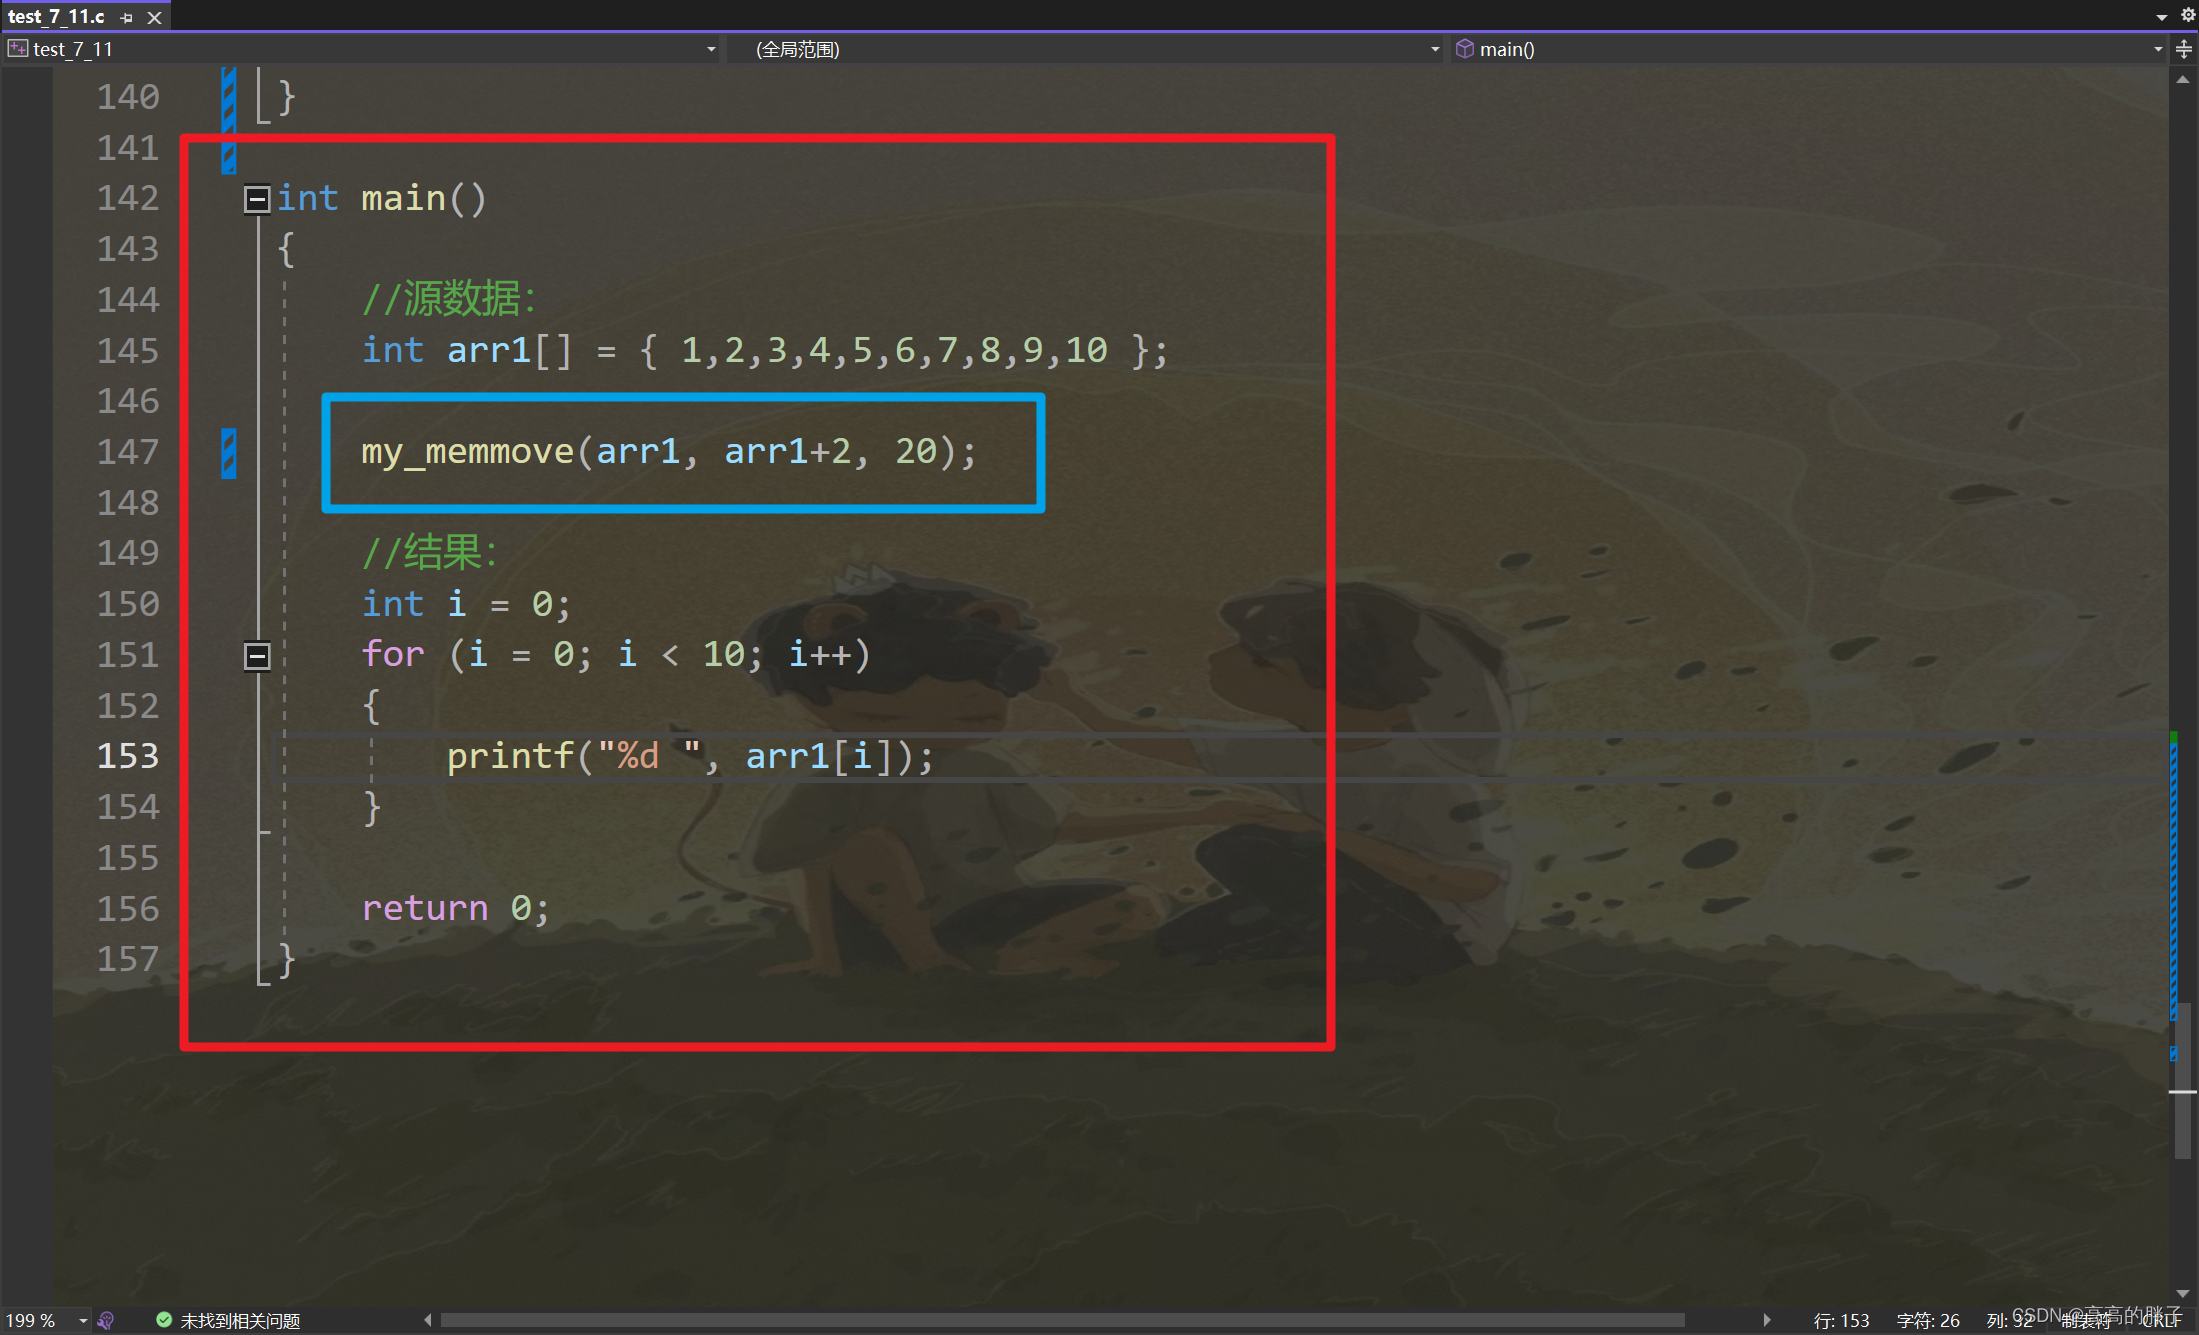
Task: Select the test_7_11.c document tab
Action: tap(56, 17)
